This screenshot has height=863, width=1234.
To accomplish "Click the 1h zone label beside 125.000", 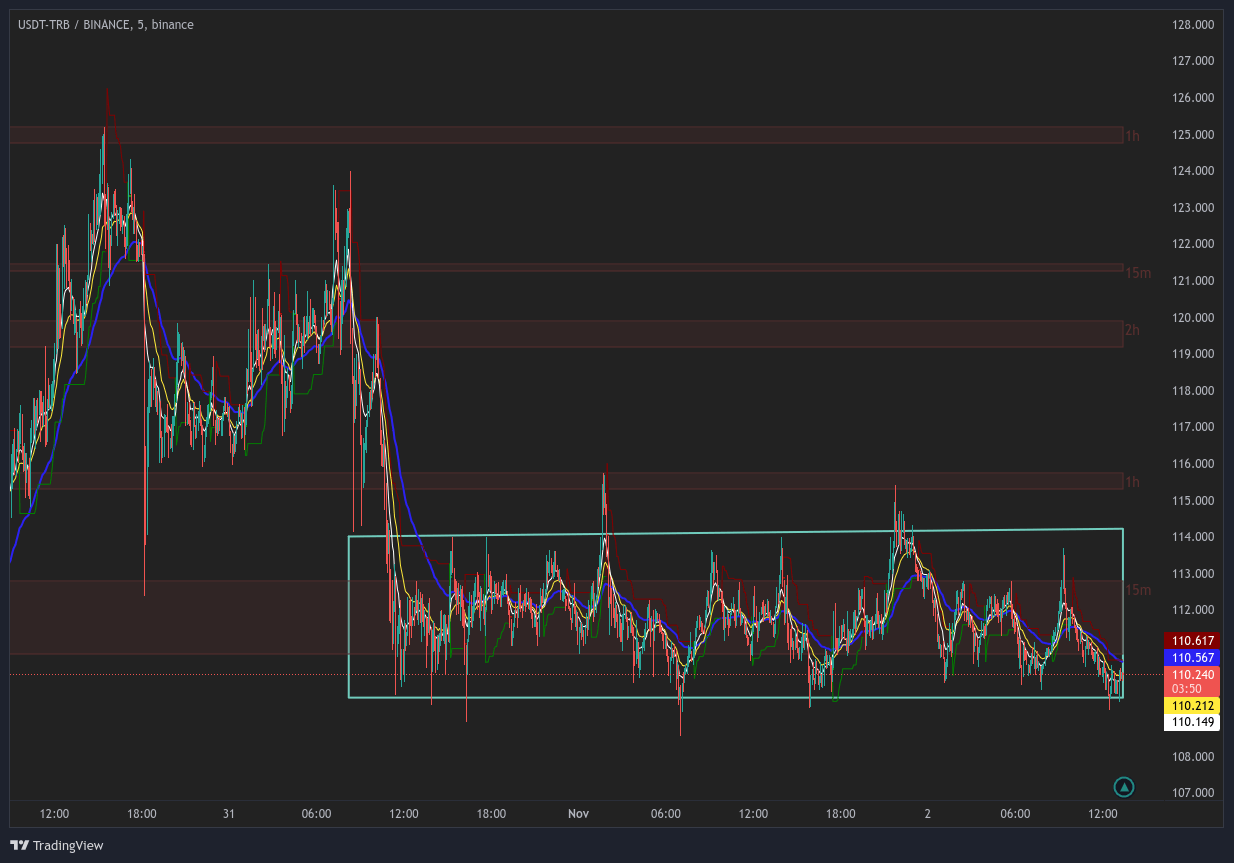I will coord(1132,135).
